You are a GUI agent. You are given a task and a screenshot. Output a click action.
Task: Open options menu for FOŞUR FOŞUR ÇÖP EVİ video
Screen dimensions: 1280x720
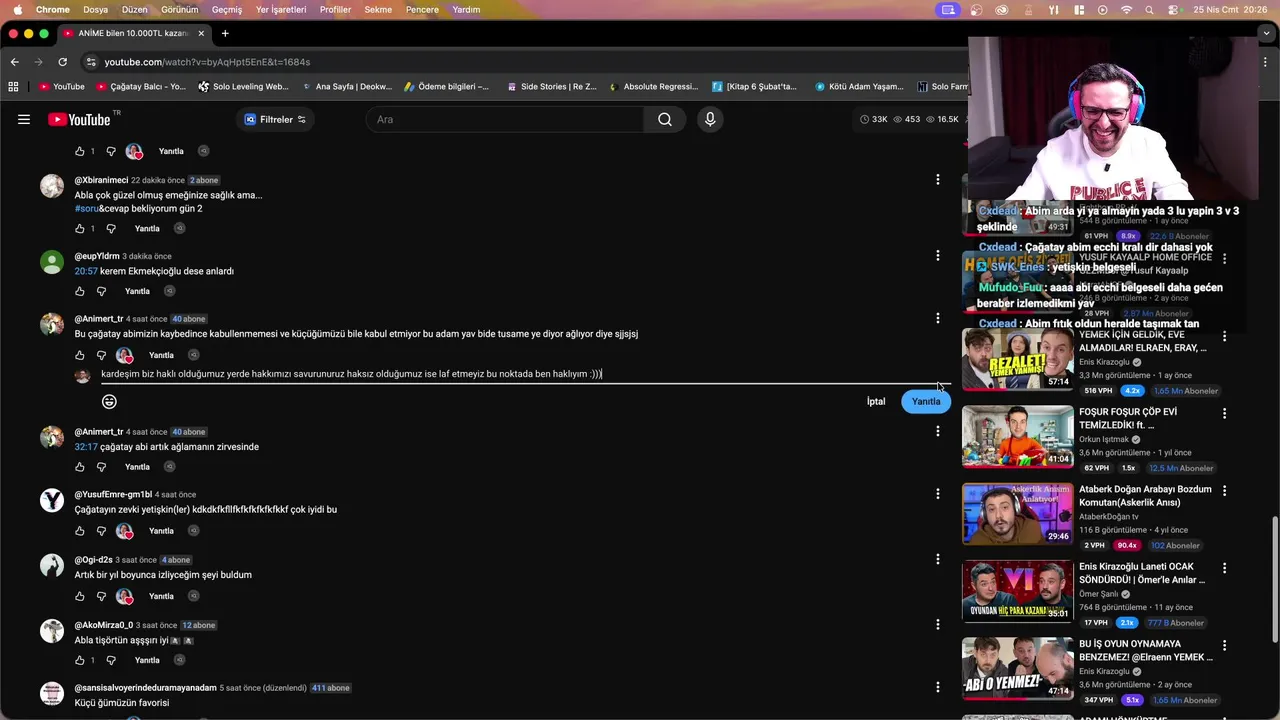tap(1224, 413)
